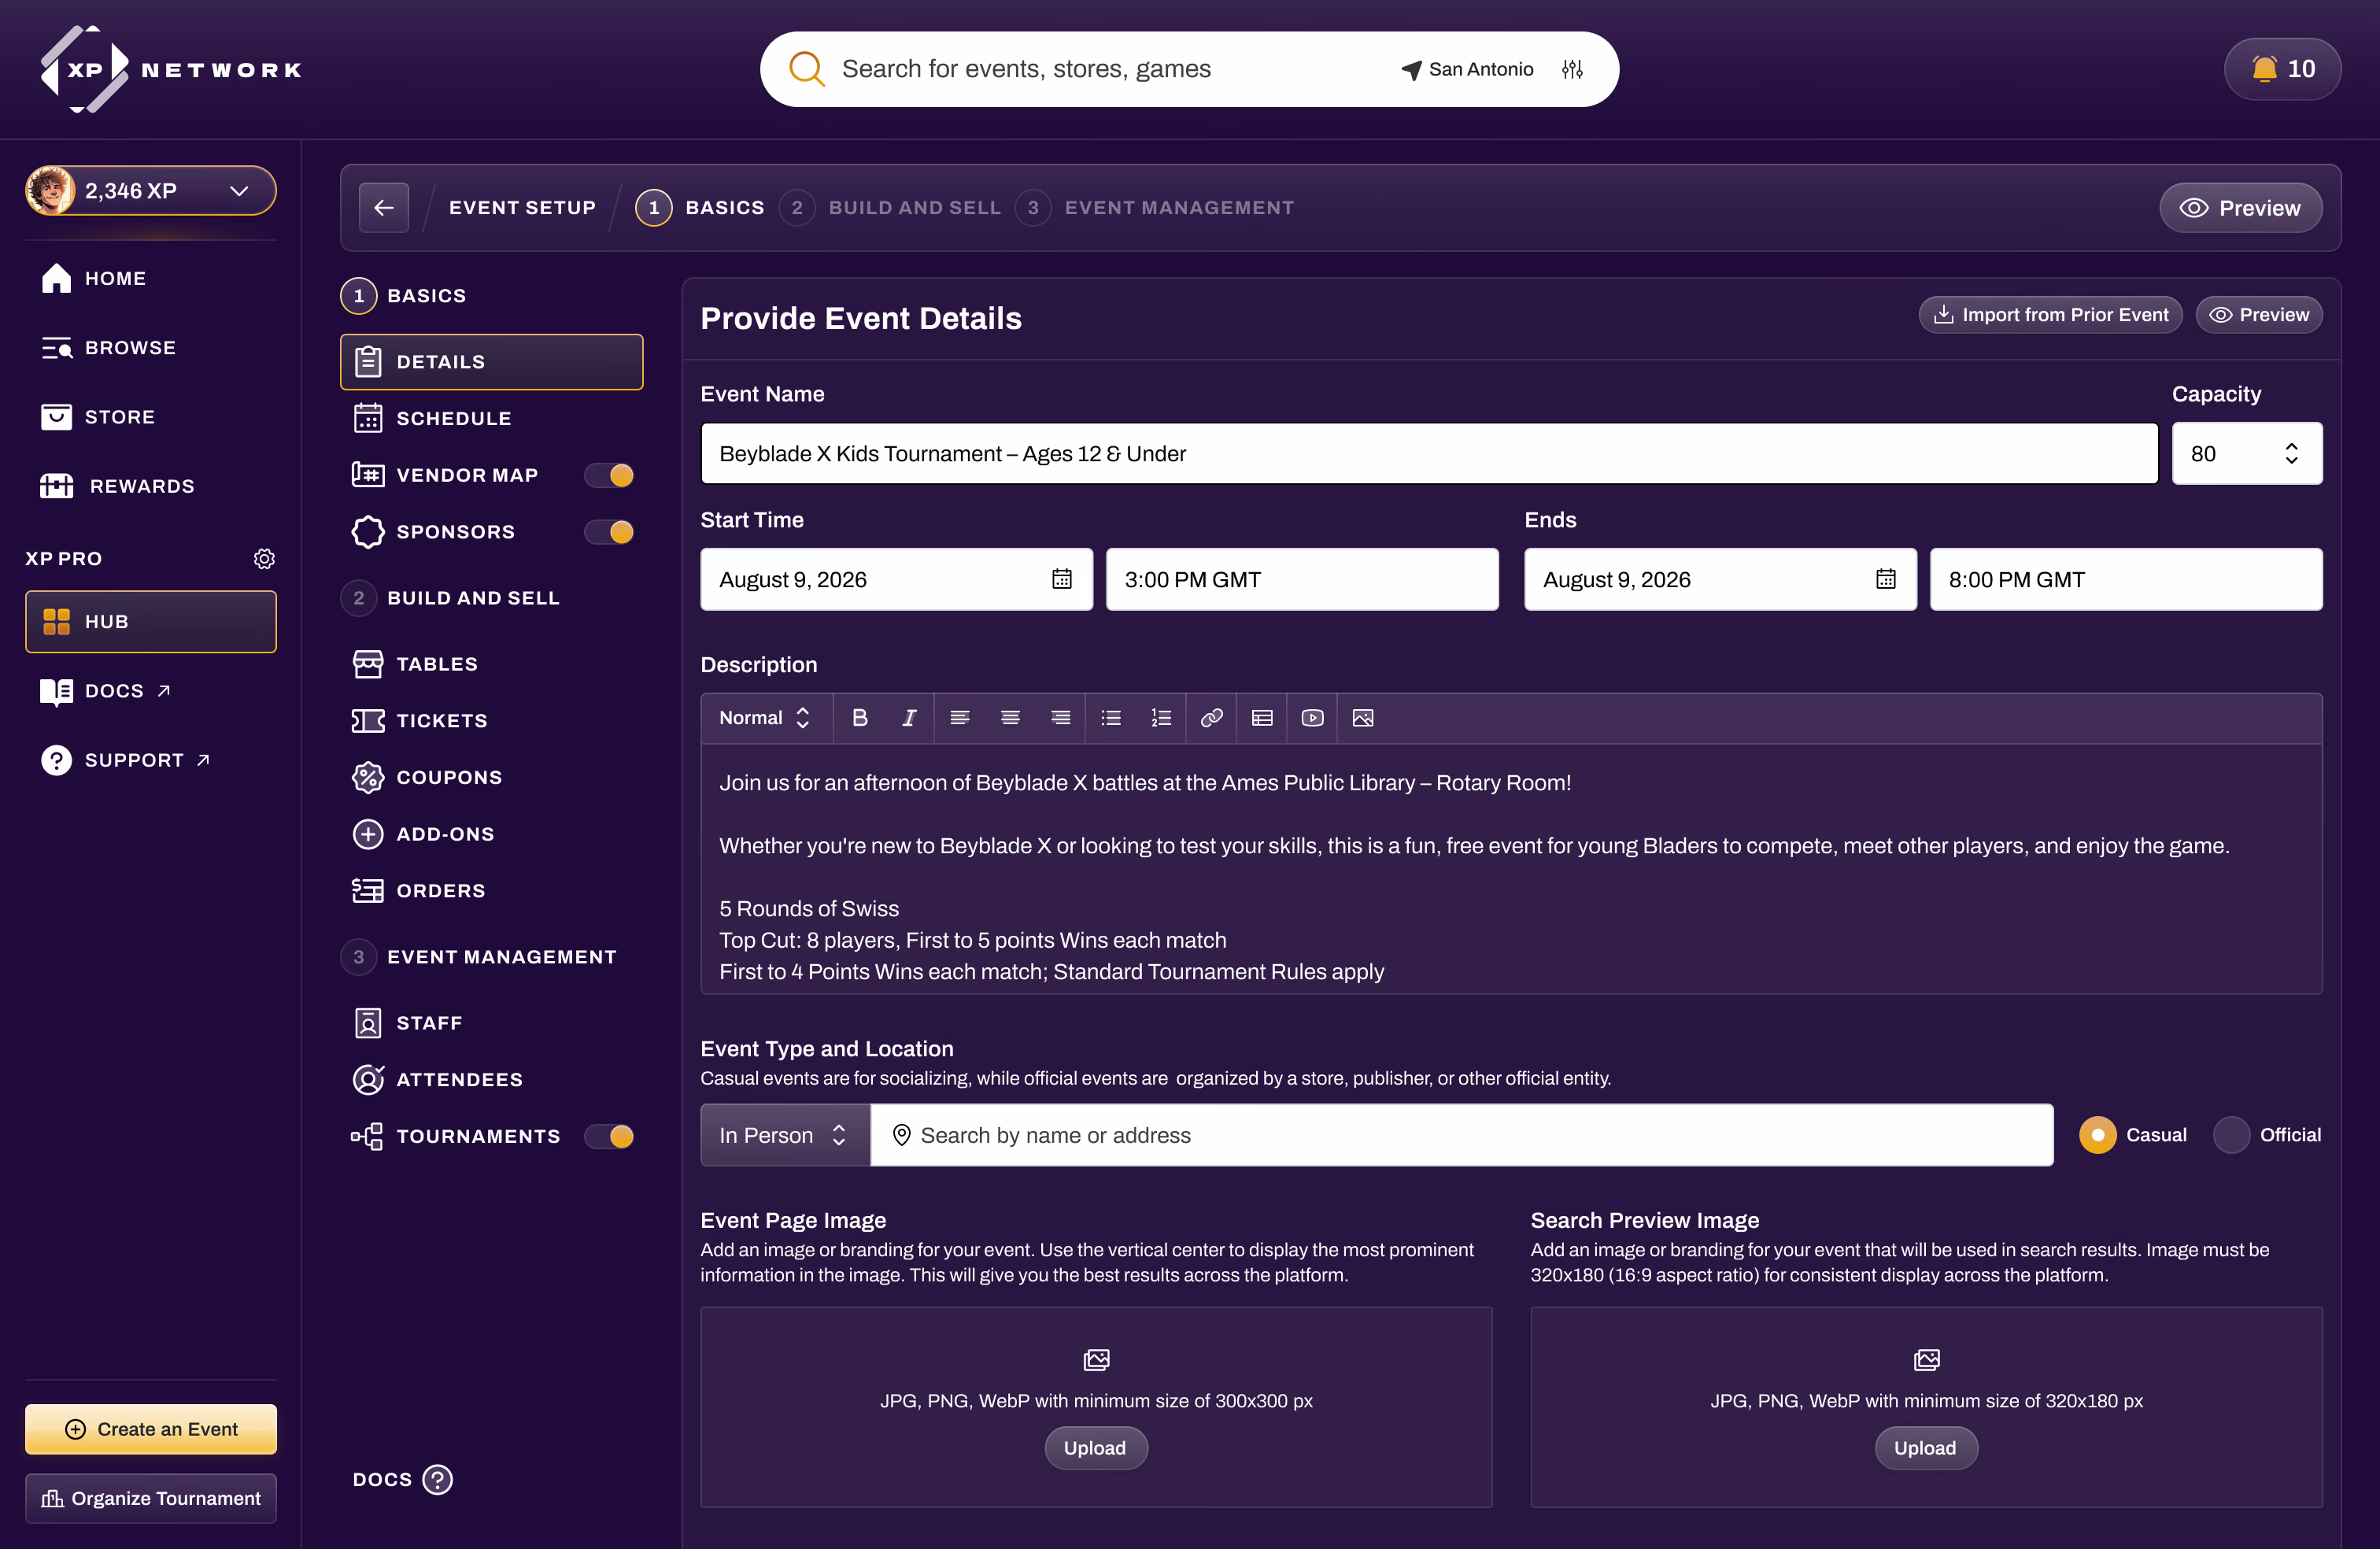Click the Event Name input field
Viewport: 2380px width, 1549px height.
pos(1429,454)
